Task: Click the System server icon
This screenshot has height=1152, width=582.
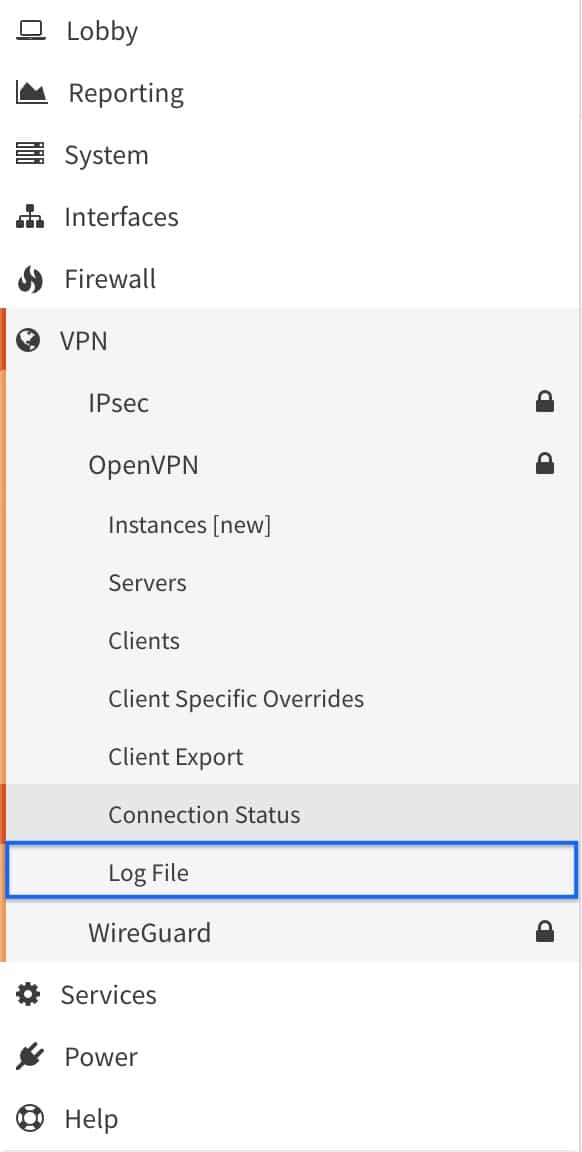Action: tap(30, 155)
